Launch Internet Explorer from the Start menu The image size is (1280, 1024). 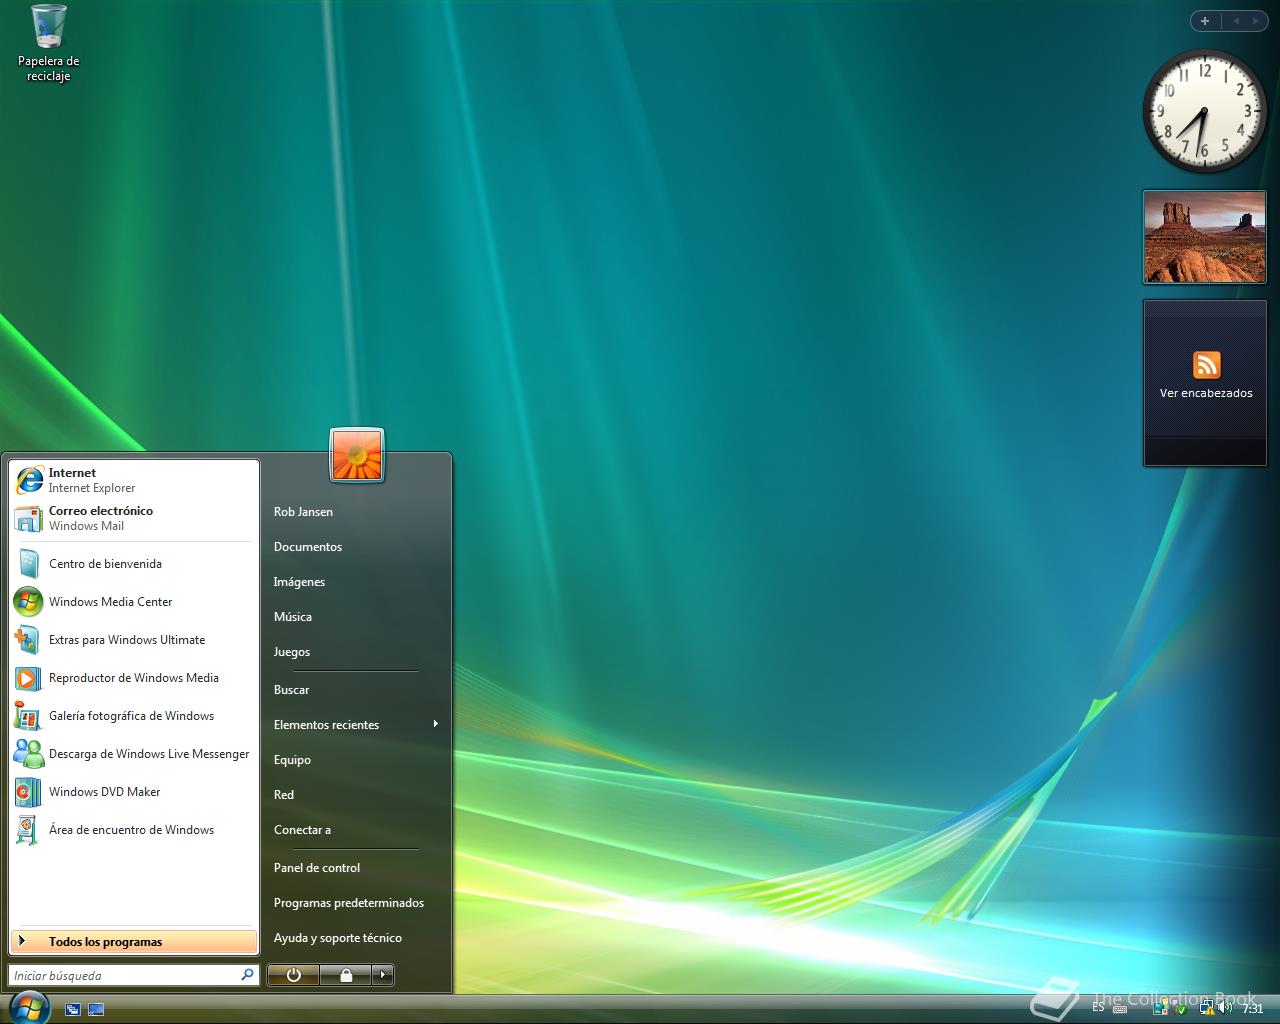133,480
